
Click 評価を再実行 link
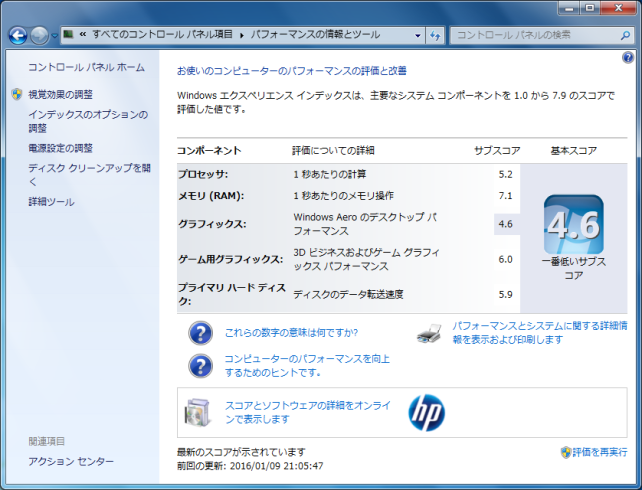[600, 452]
